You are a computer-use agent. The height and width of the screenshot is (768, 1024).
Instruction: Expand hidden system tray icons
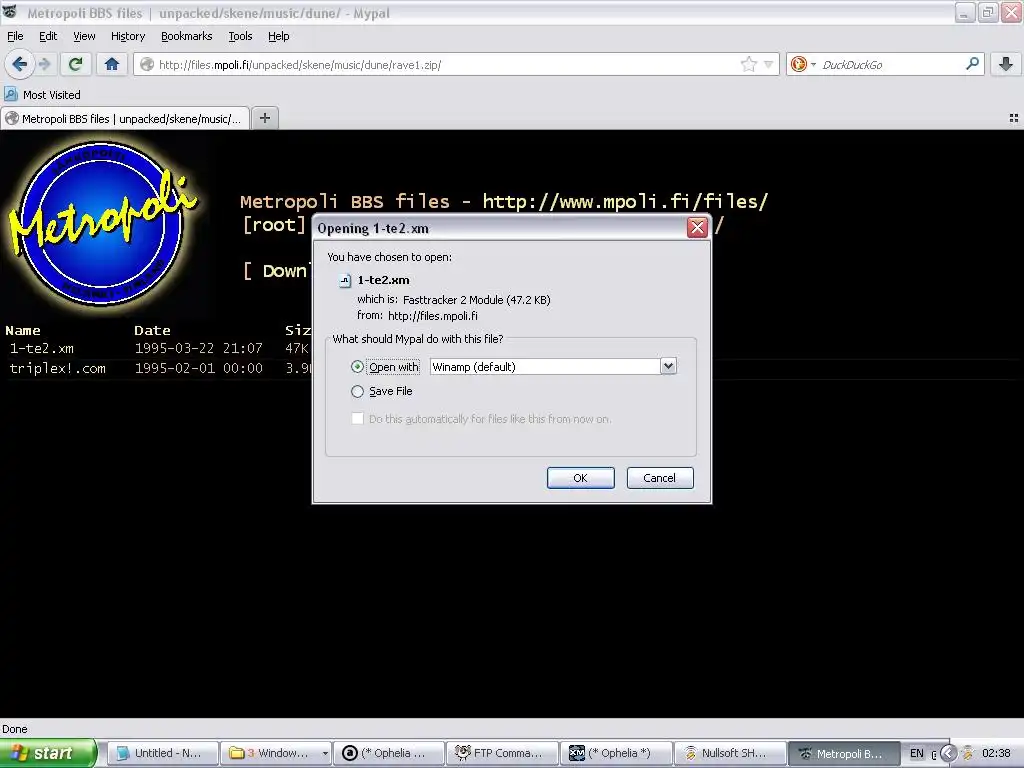click(948, 753)
